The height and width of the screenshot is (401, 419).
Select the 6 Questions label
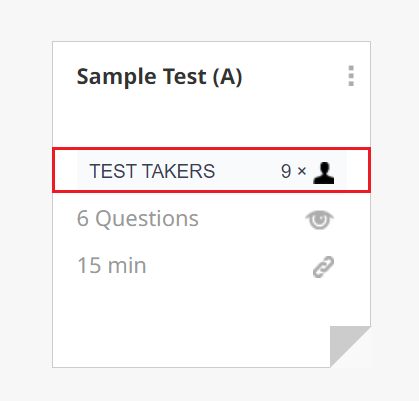coord(138,219)
